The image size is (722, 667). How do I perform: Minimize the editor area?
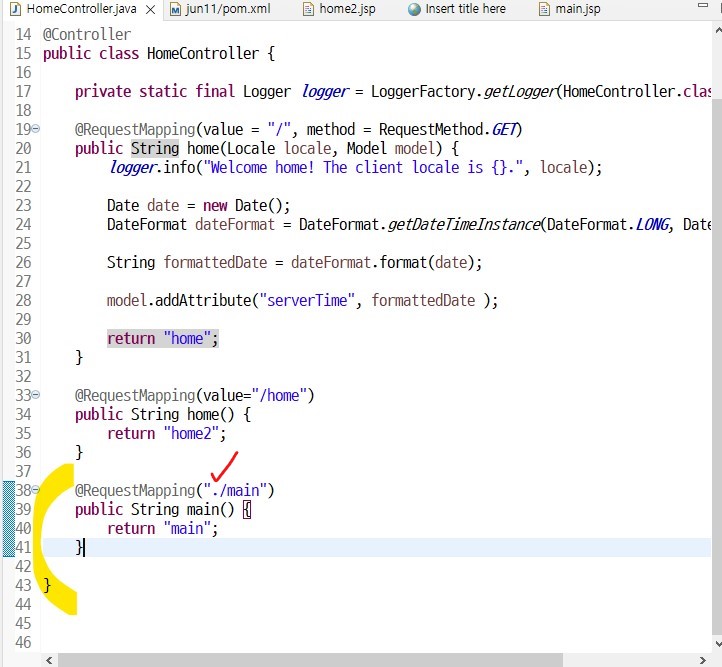703,6
